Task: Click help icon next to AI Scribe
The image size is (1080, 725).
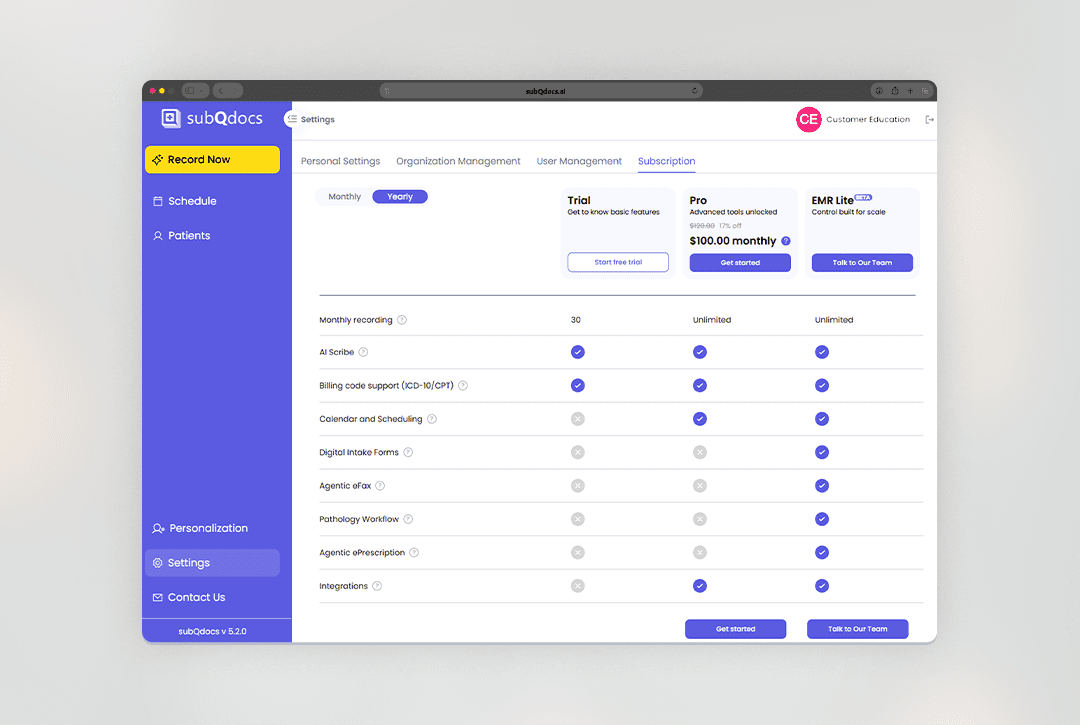Action: click(x=363, y=352)
